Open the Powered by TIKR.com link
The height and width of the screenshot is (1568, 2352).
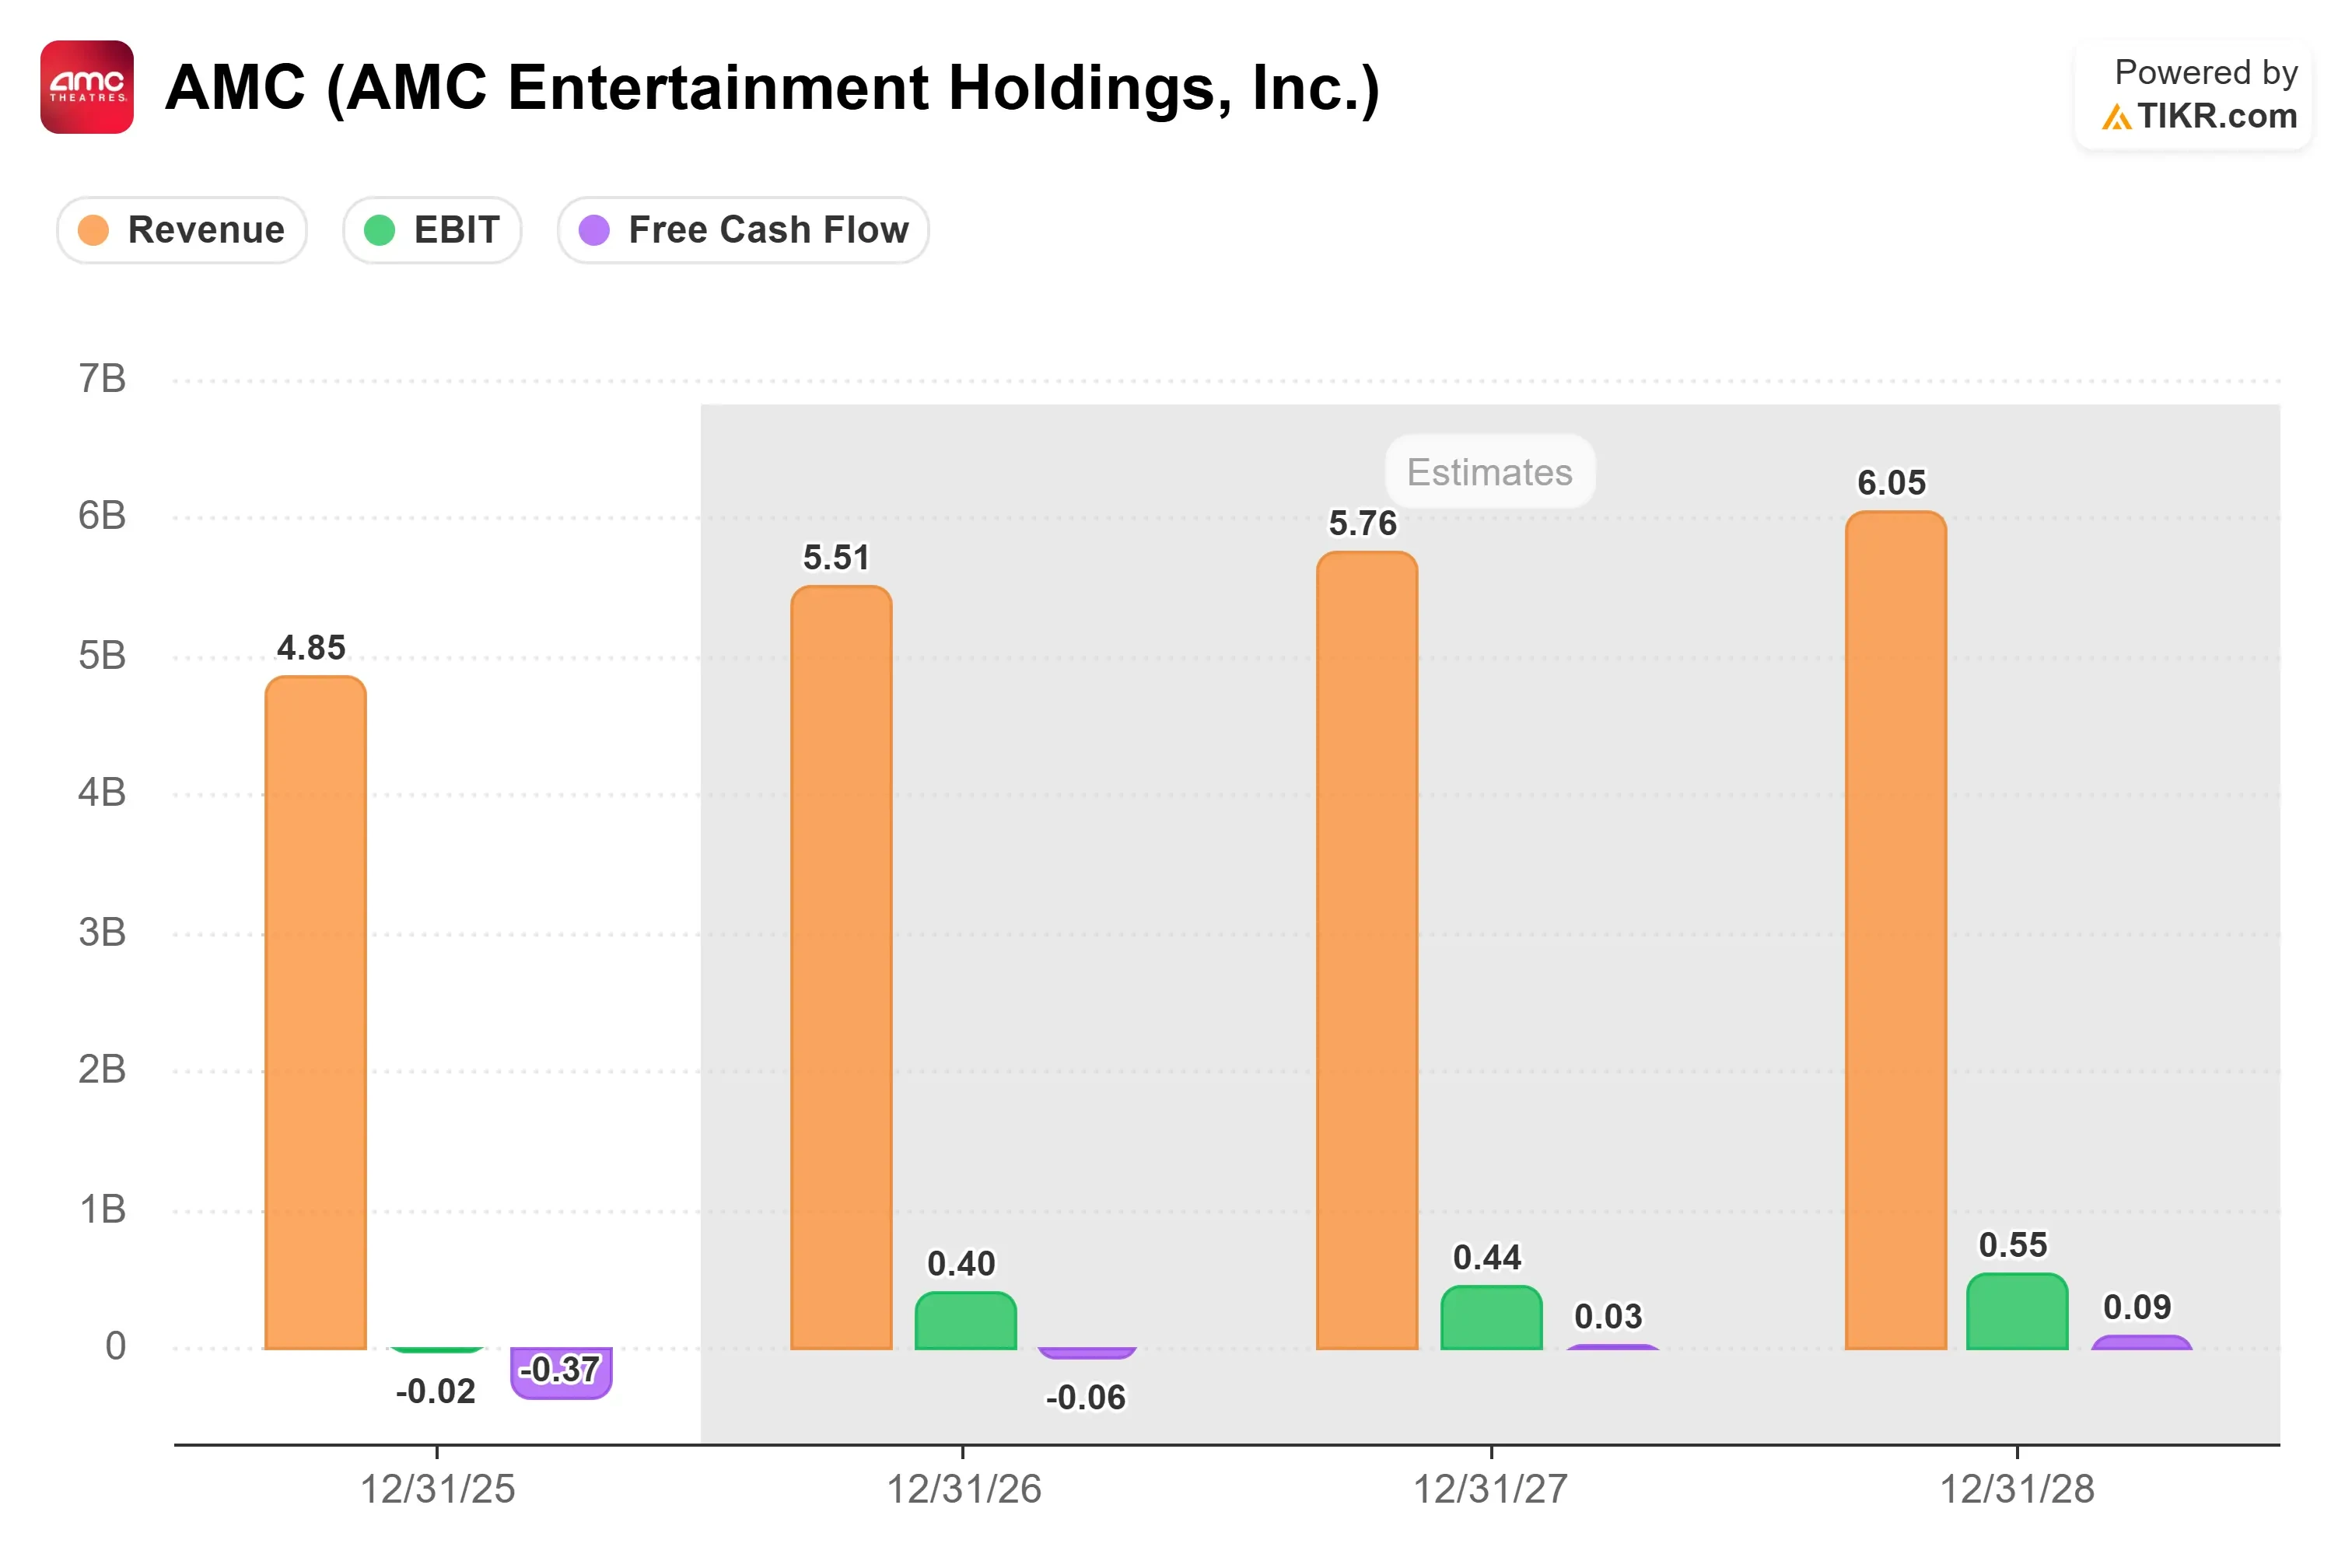tap(2193, 95)
